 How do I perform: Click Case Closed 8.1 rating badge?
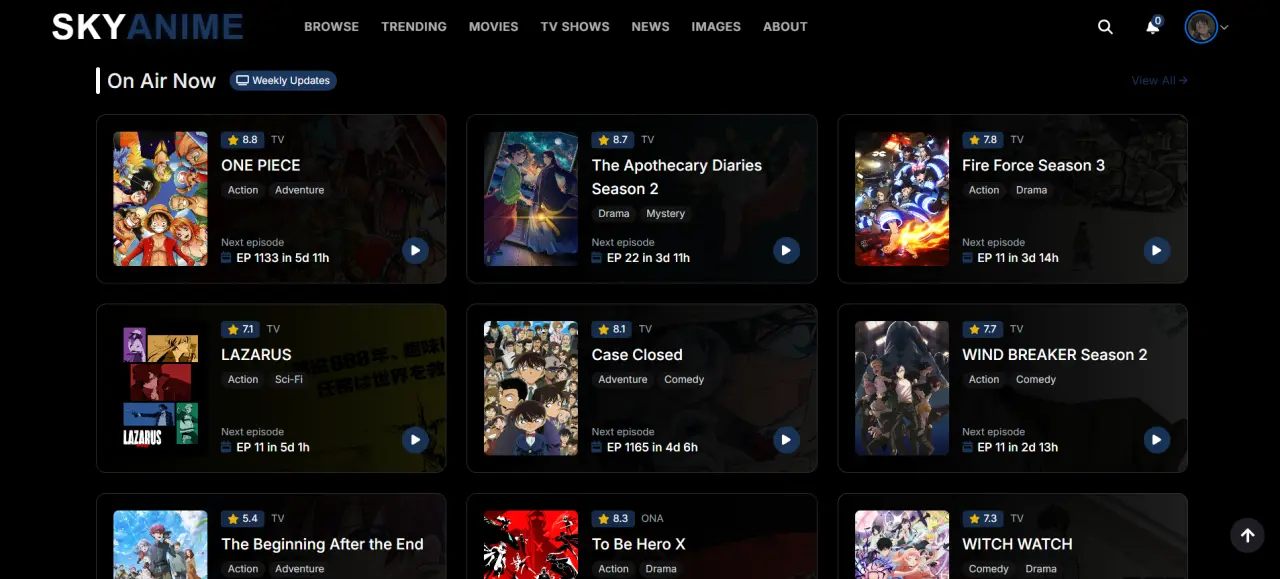tap(613, 329)
